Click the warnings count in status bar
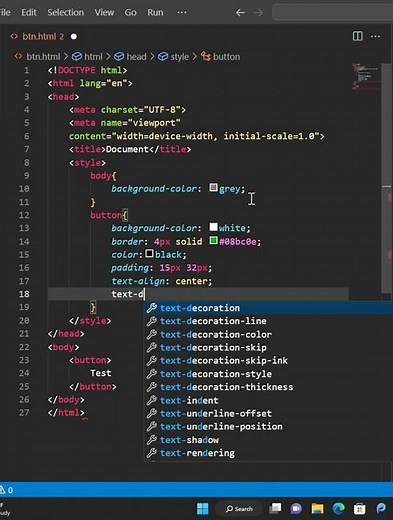 (x=7, y=490)
